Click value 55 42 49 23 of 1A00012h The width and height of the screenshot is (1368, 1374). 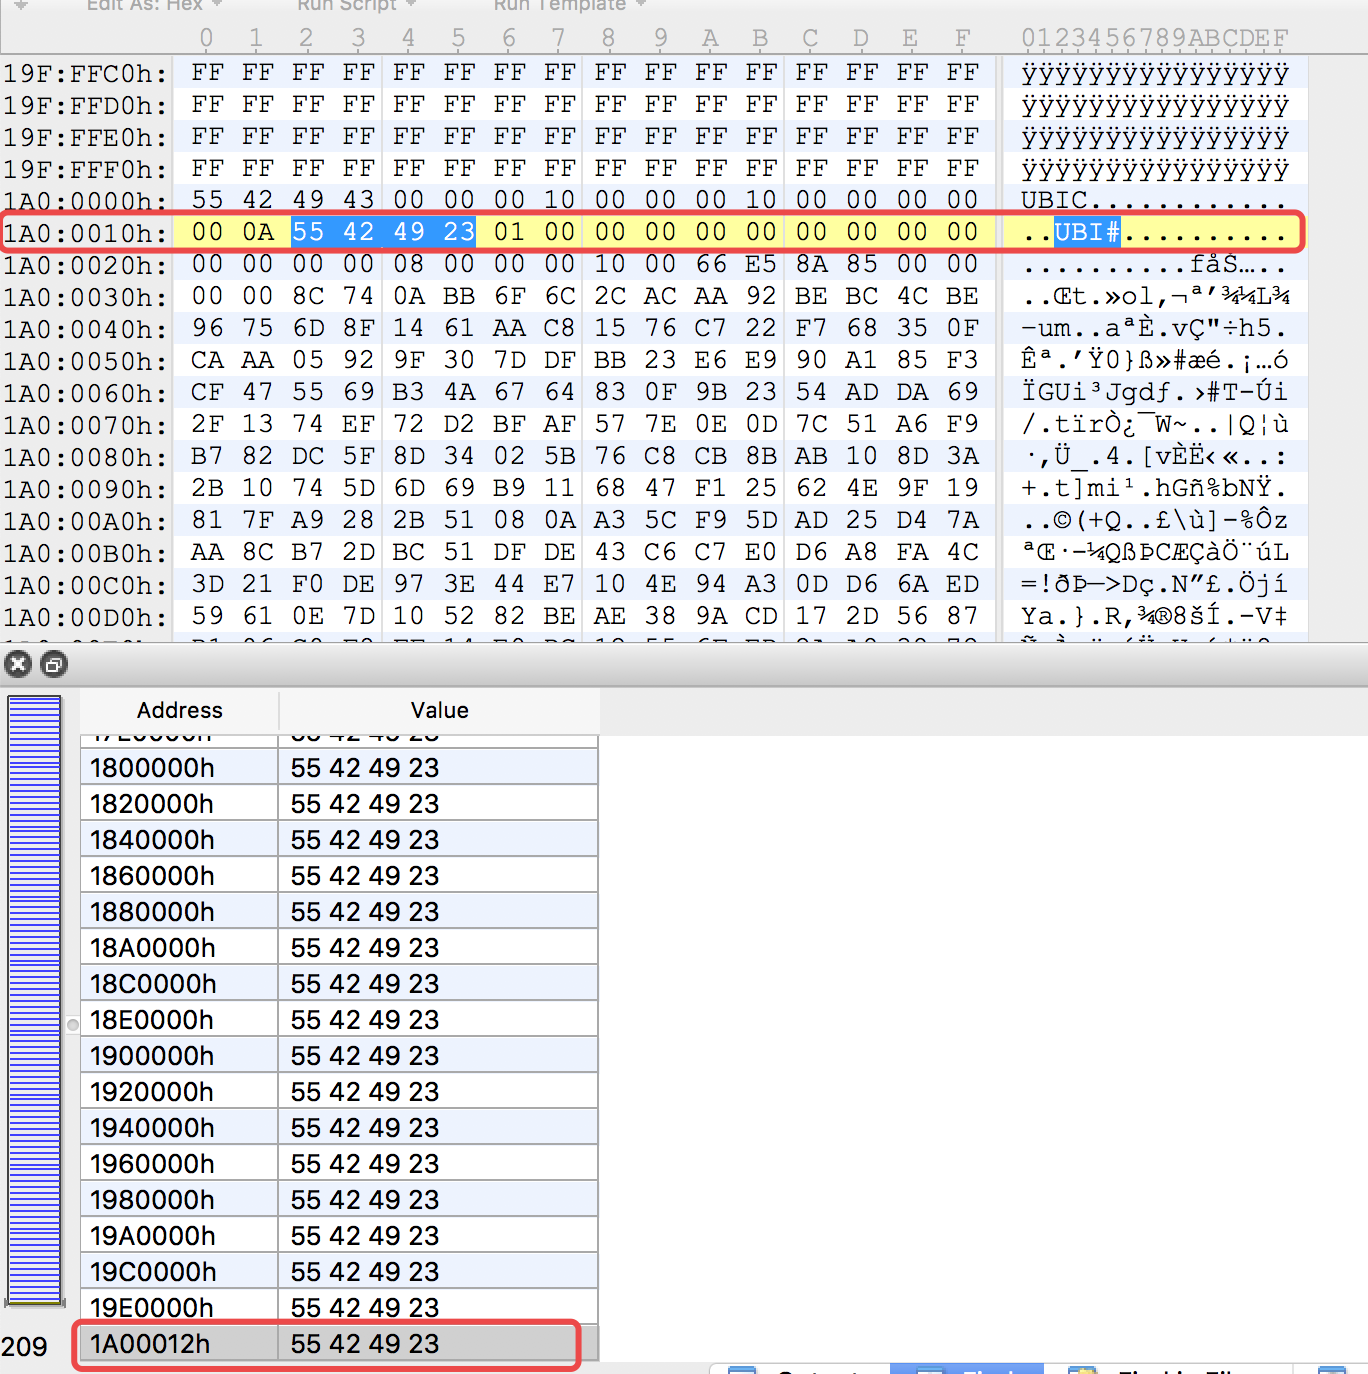point(365,1344)
